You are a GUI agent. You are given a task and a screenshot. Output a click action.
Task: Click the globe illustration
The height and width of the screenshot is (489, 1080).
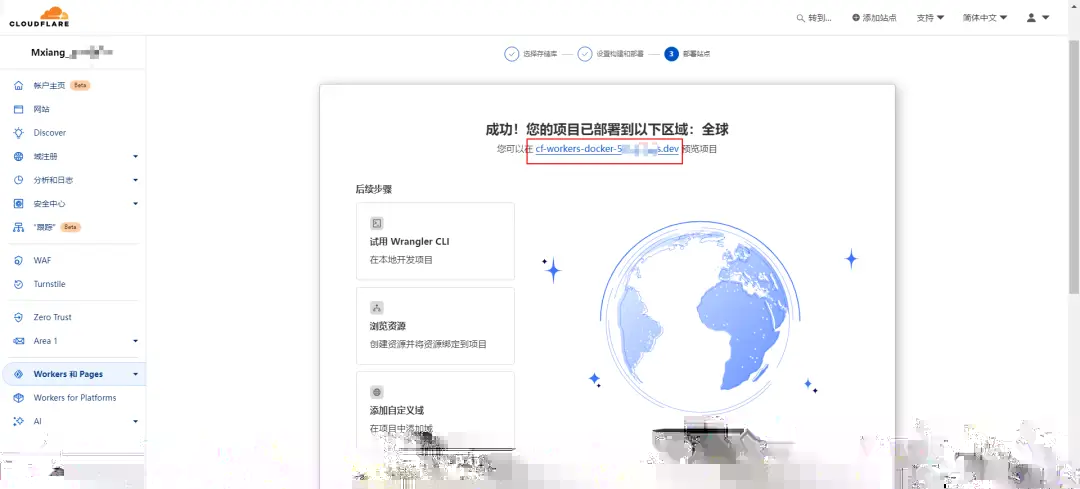click(x=700, y=320)
